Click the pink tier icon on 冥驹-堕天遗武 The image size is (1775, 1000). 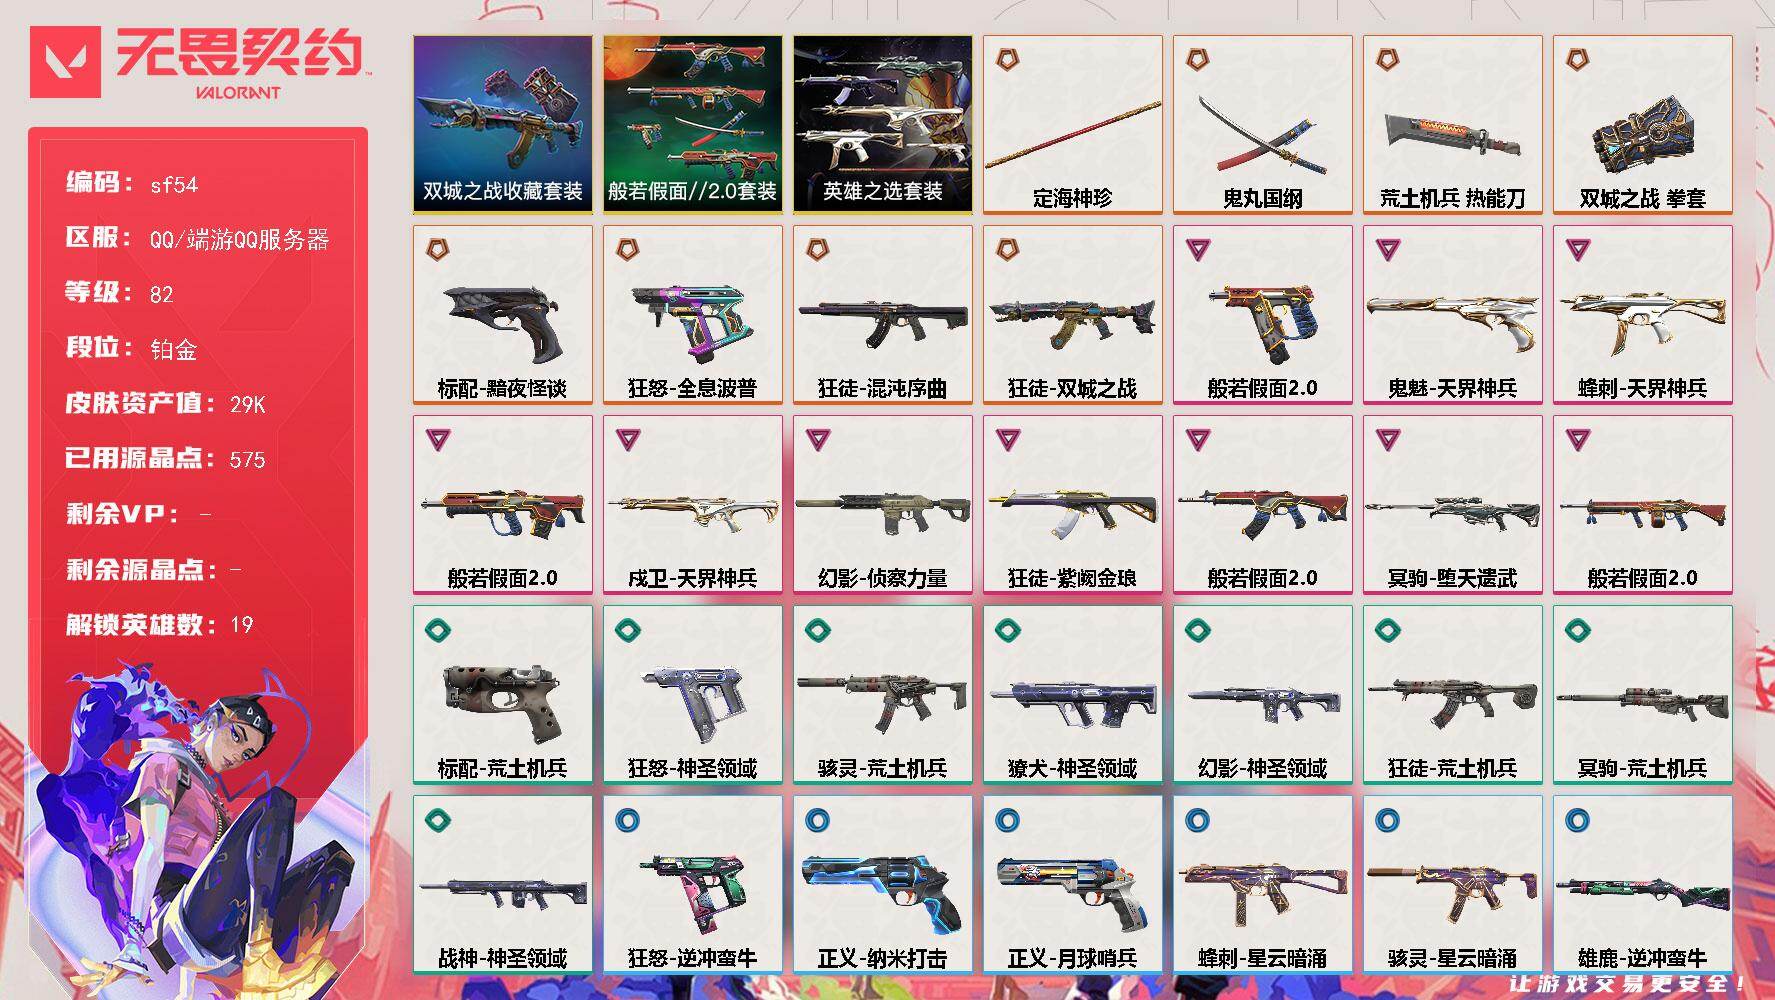(x=1388, y=441)
